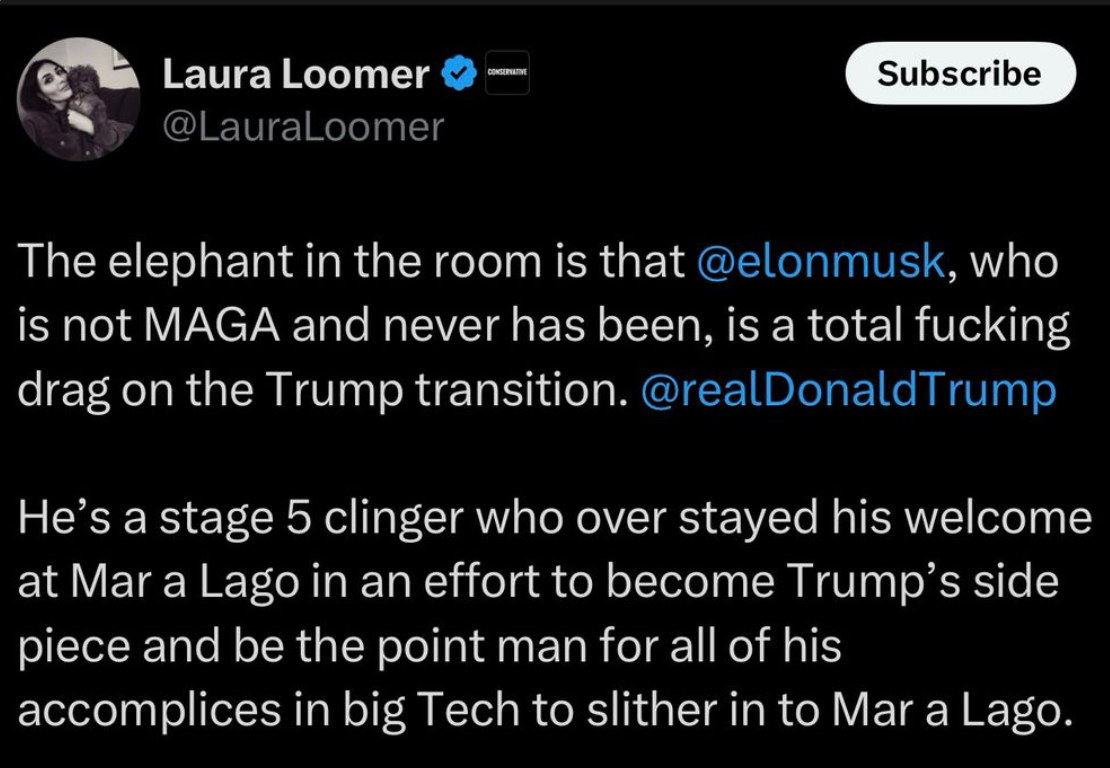Viewport: 1110px width, 768px height.
Task: Click the first paragraph starting 'The elephant'
Action: point(540,326)
